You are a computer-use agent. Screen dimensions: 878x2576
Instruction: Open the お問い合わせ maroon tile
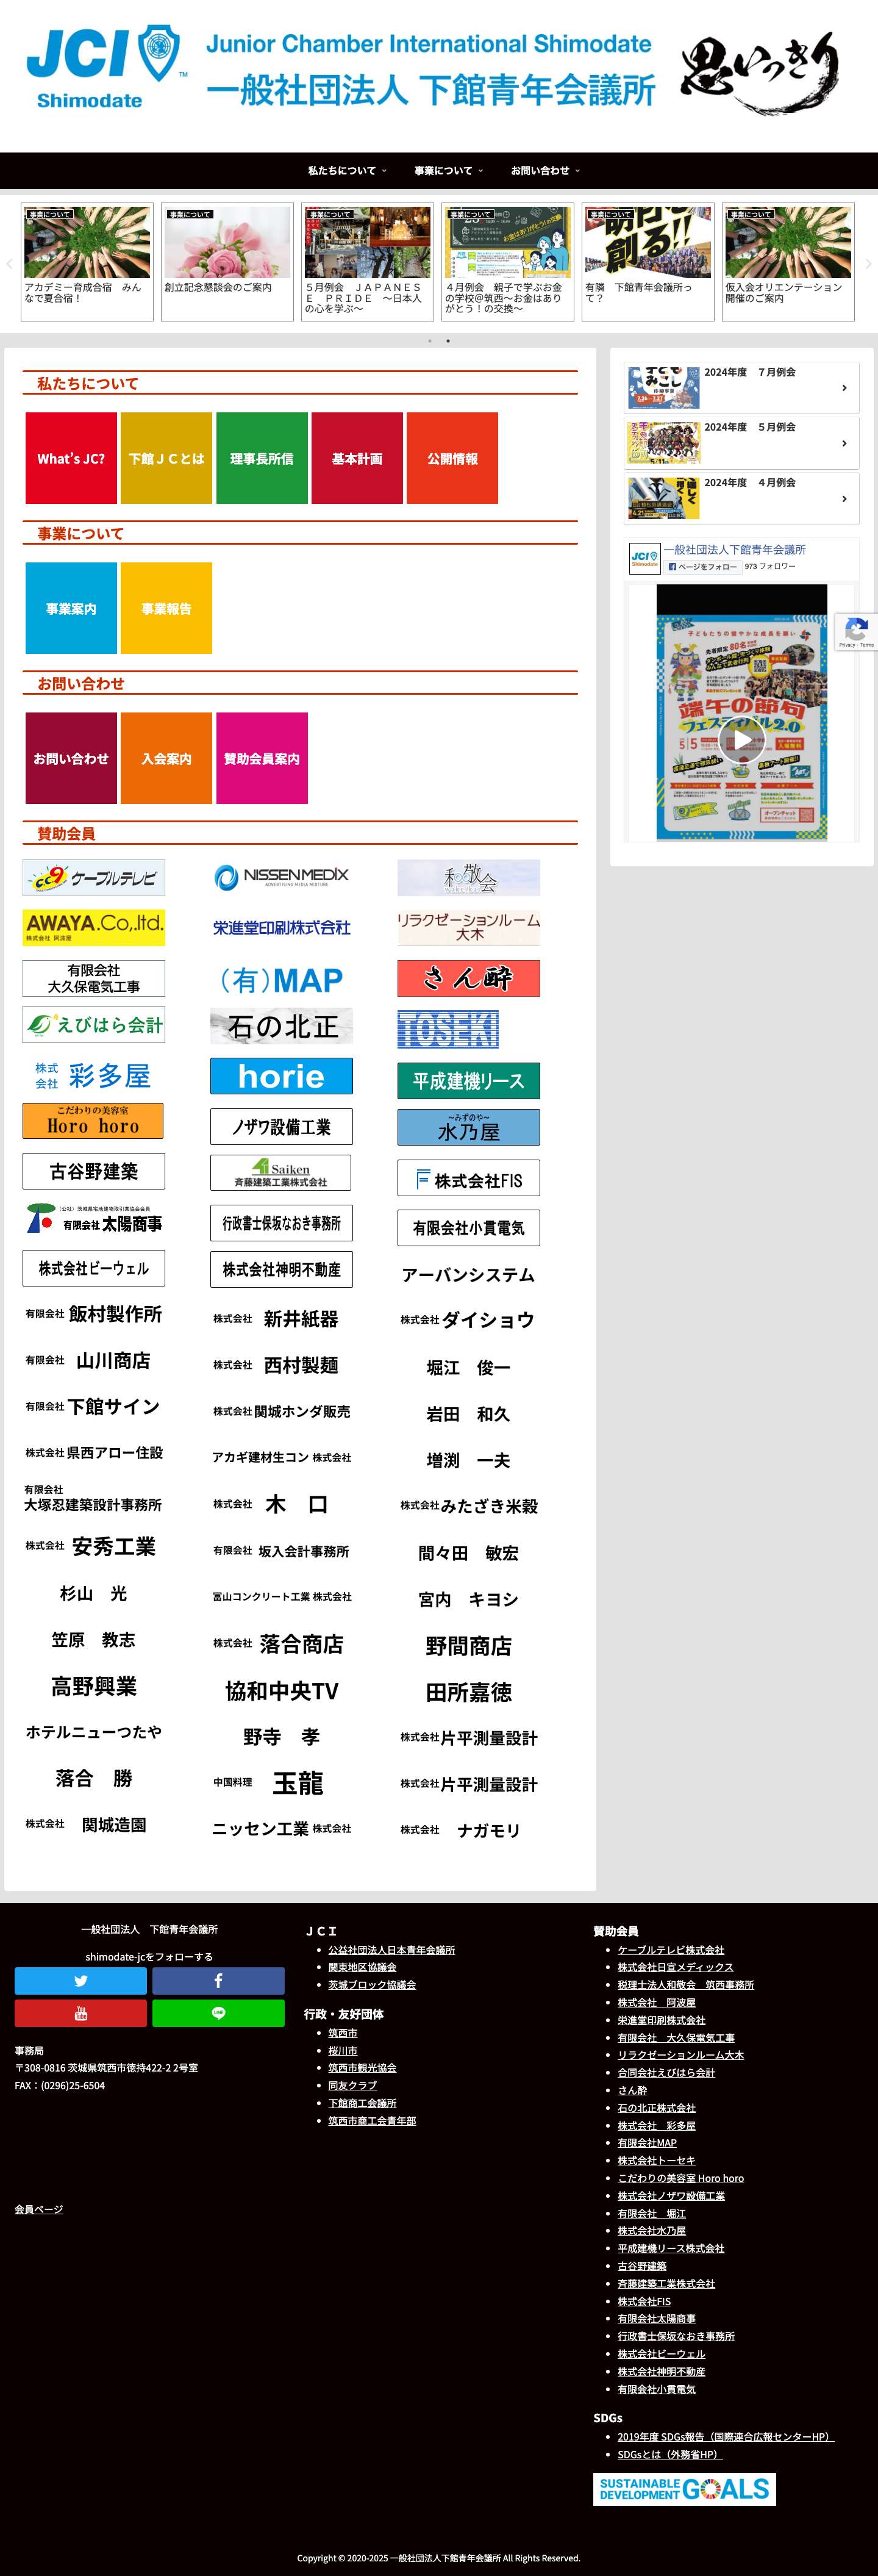71,758
